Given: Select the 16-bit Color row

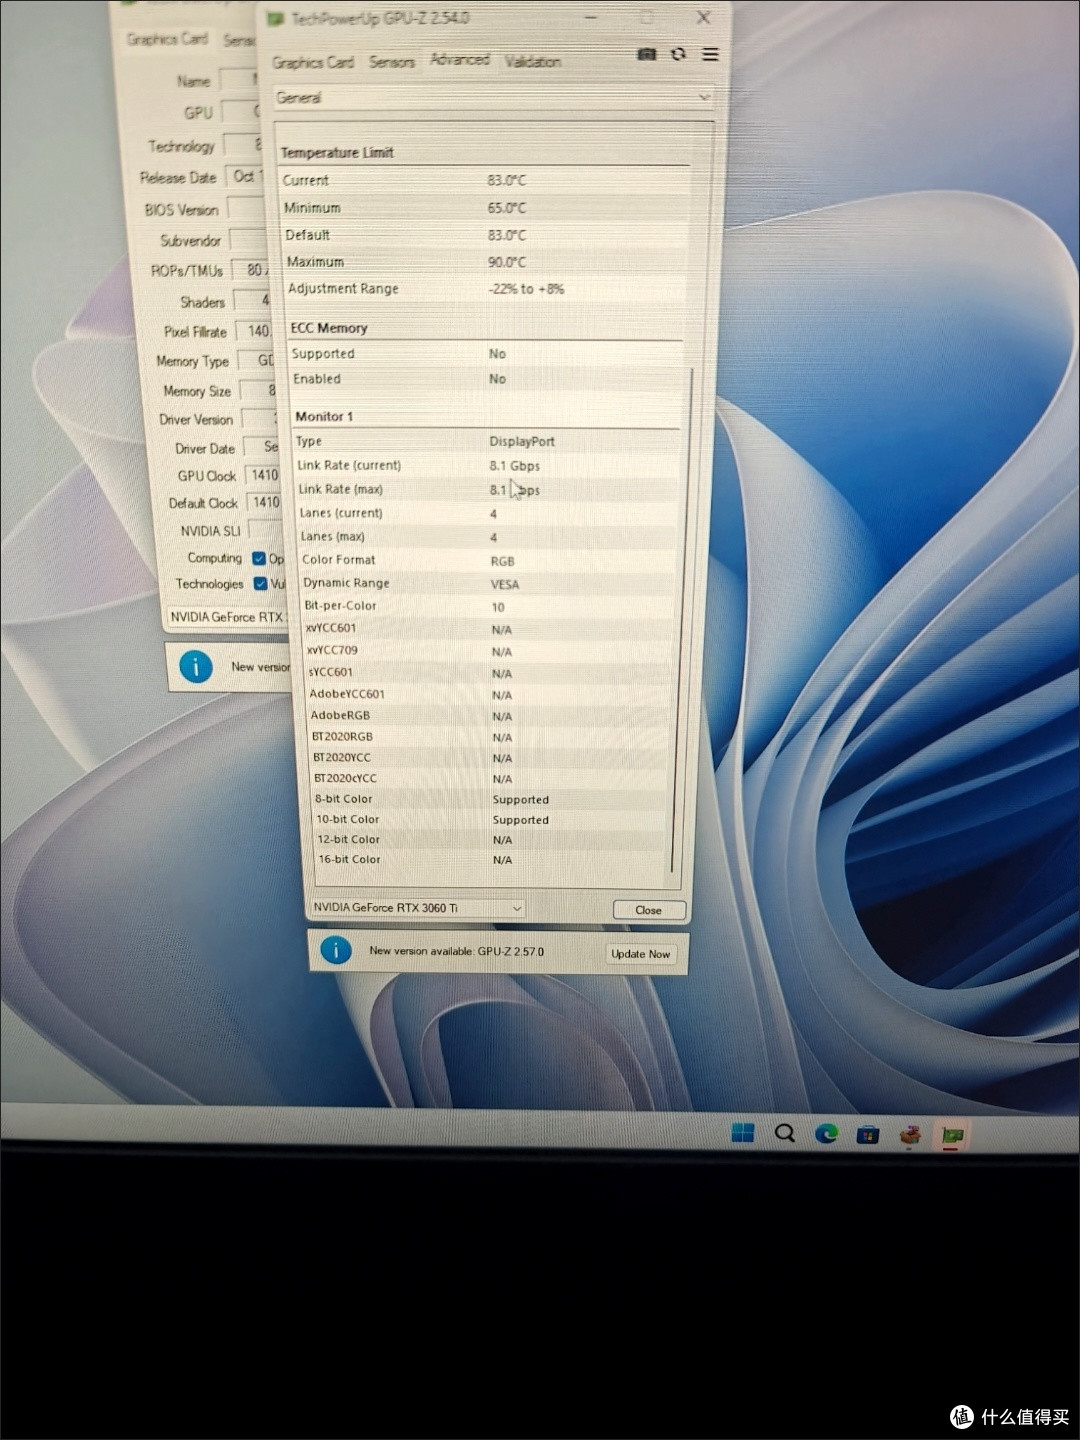Looking at the screenshot, I should (x=491, y=859).
